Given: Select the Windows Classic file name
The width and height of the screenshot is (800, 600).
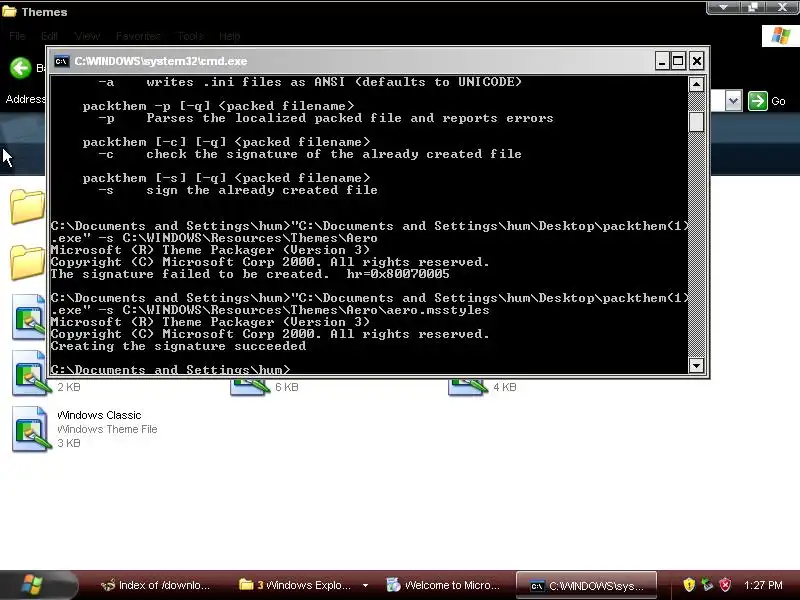Looking at the screenshot, I should click(x=99, y=415).
